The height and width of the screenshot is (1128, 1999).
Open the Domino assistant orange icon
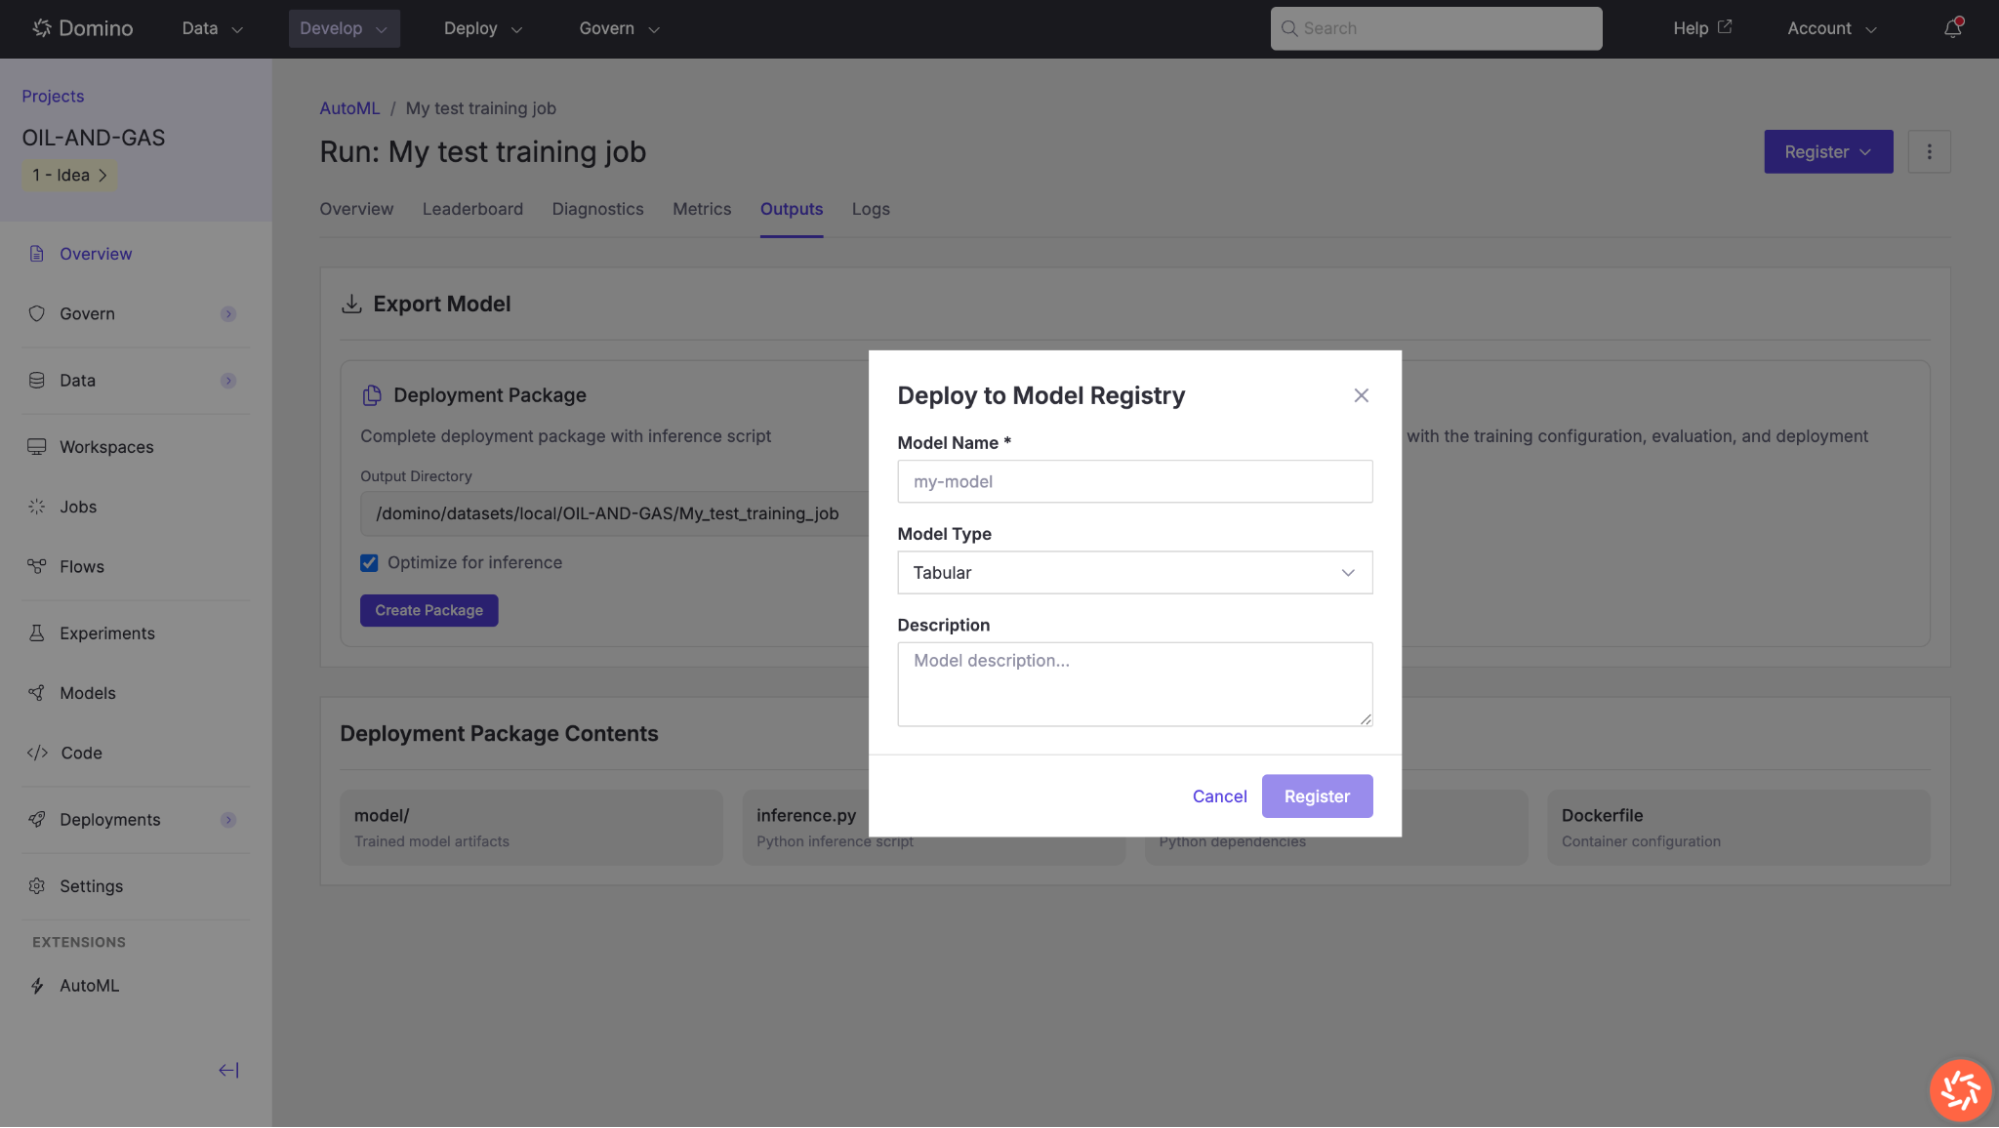[x=1960, y=1089]
